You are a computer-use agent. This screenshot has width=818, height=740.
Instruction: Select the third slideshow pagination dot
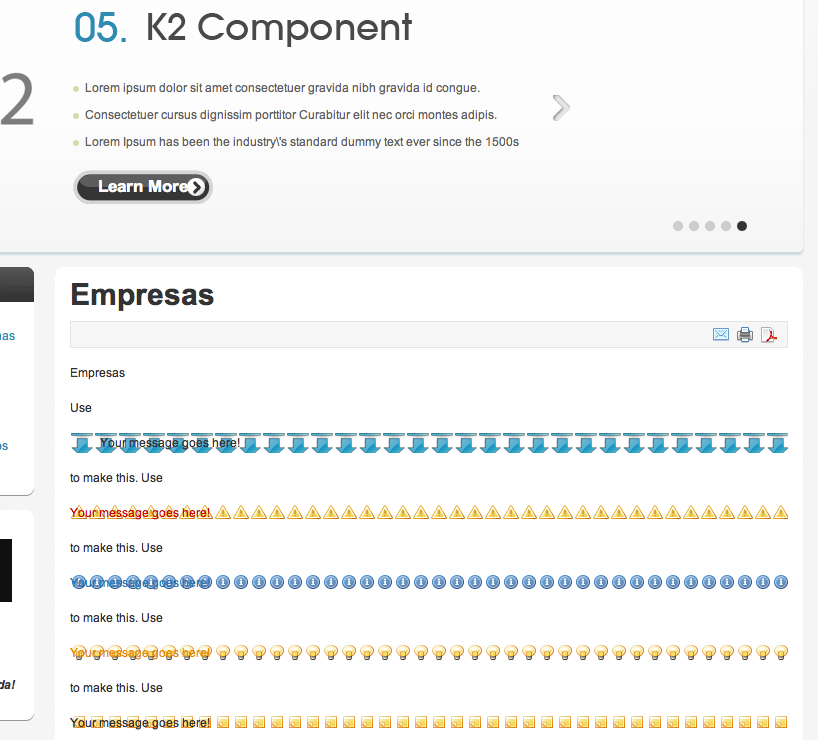coord(710,226)
